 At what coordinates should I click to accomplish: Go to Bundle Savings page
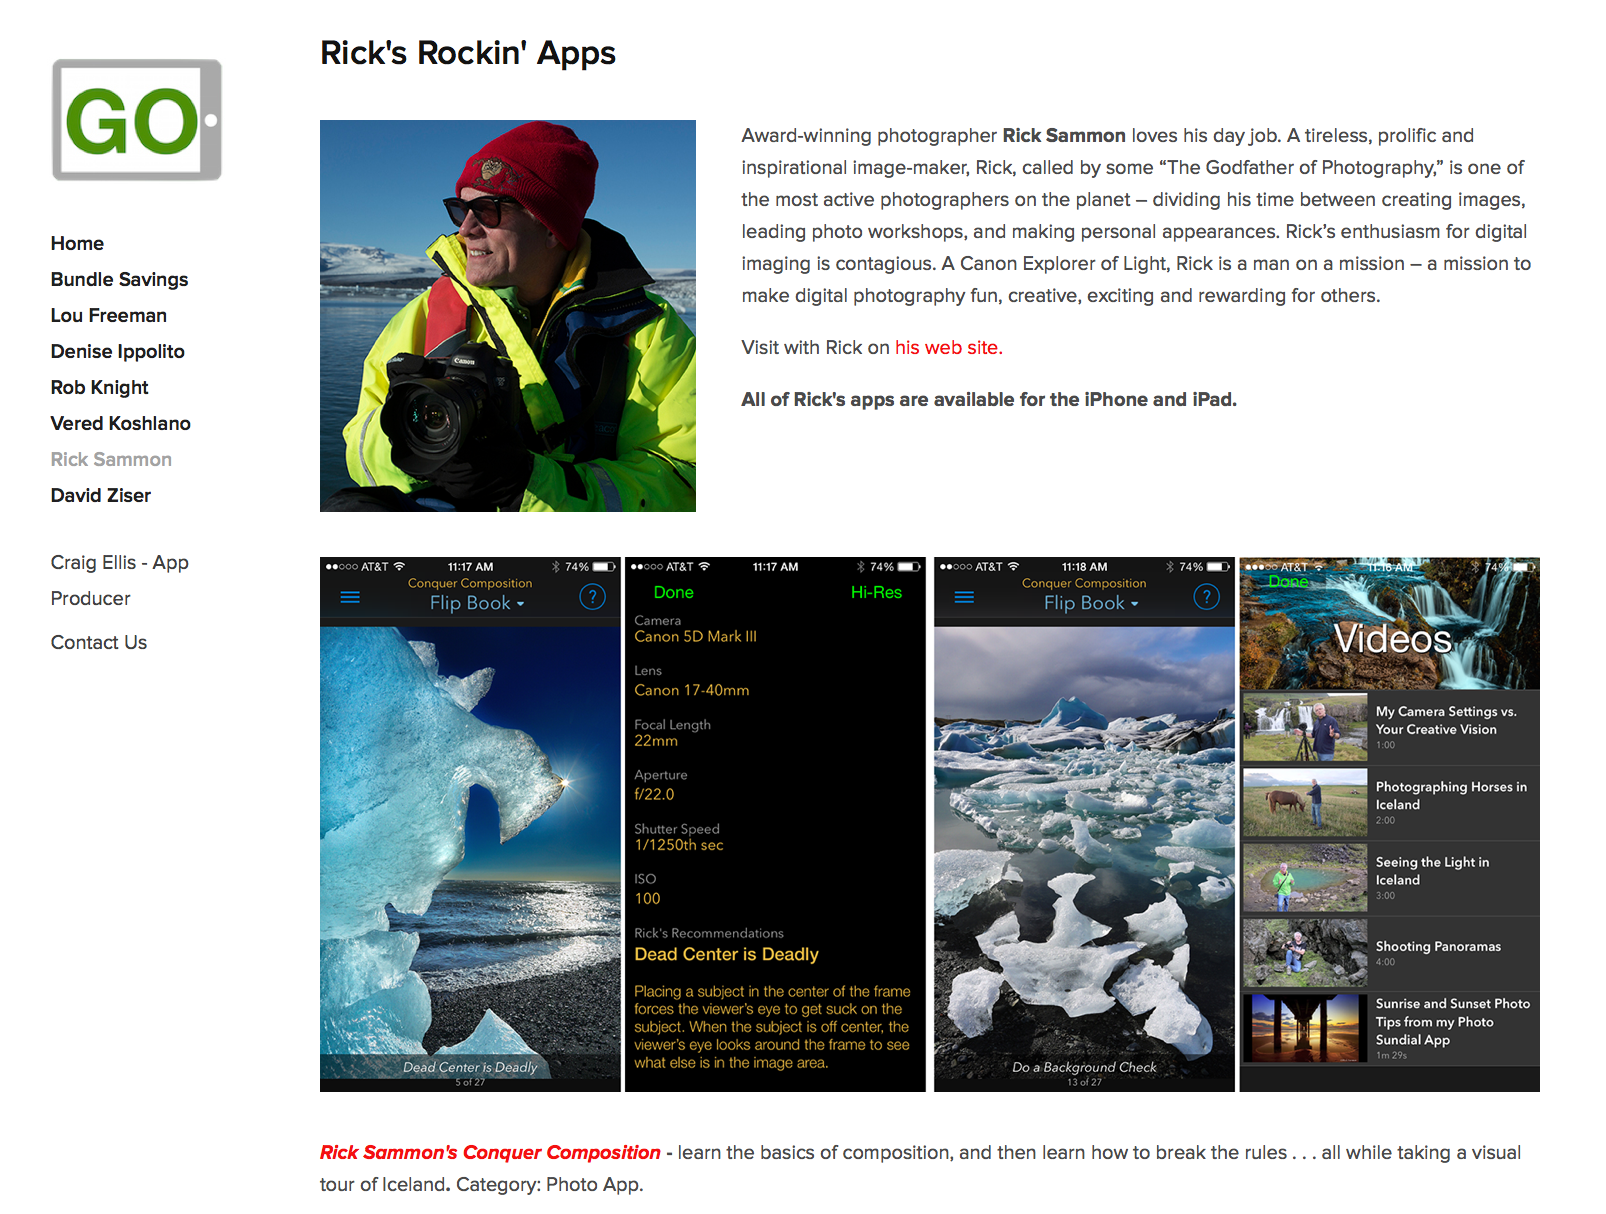pos(119,279)
